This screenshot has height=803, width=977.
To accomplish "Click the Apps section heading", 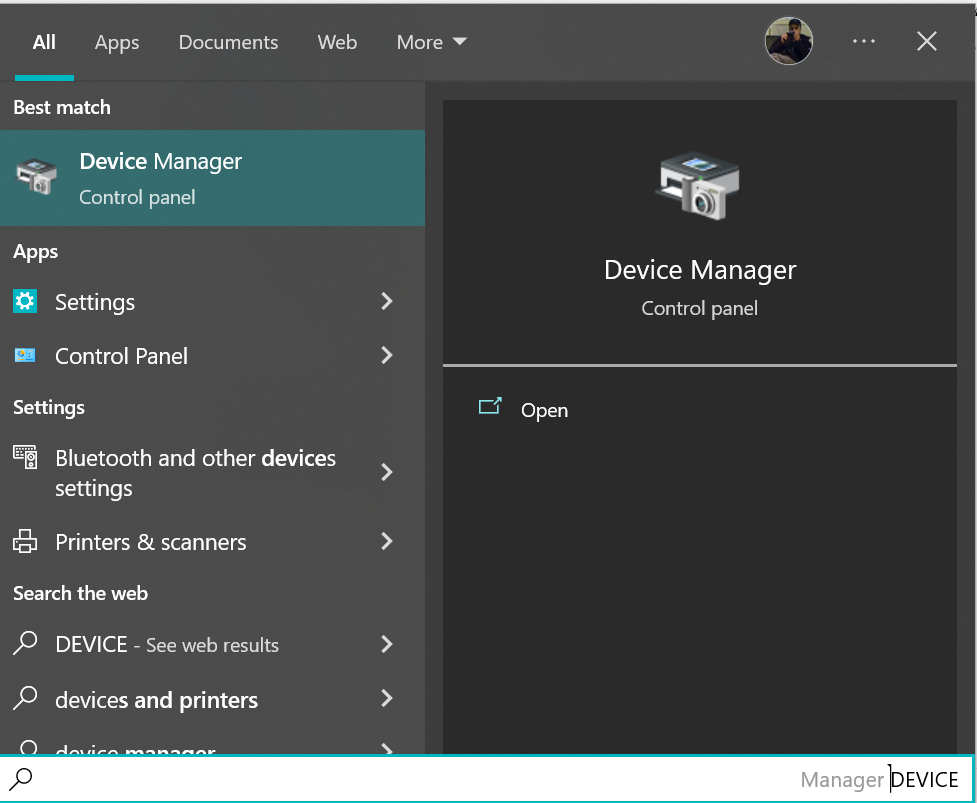I will pyautogui.click(x=36, y=252).
